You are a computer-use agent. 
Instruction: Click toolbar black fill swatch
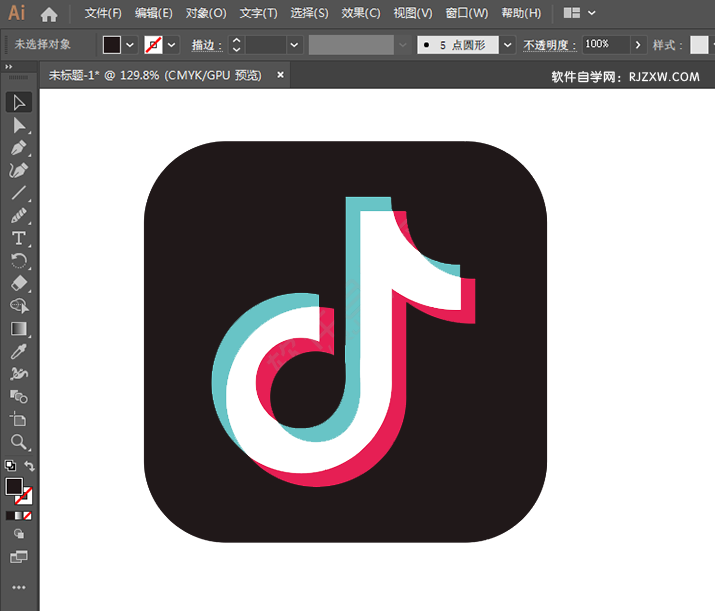coord(14,486)
